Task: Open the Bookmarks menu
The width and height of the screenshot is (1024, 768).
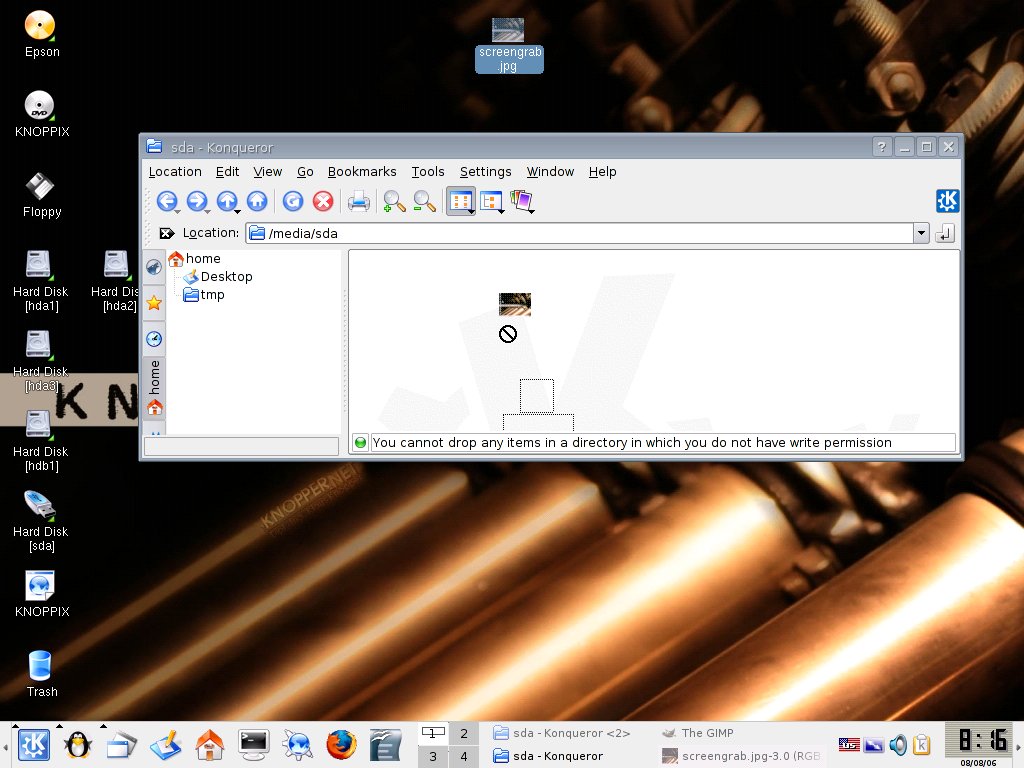Action: pos(362,172)
